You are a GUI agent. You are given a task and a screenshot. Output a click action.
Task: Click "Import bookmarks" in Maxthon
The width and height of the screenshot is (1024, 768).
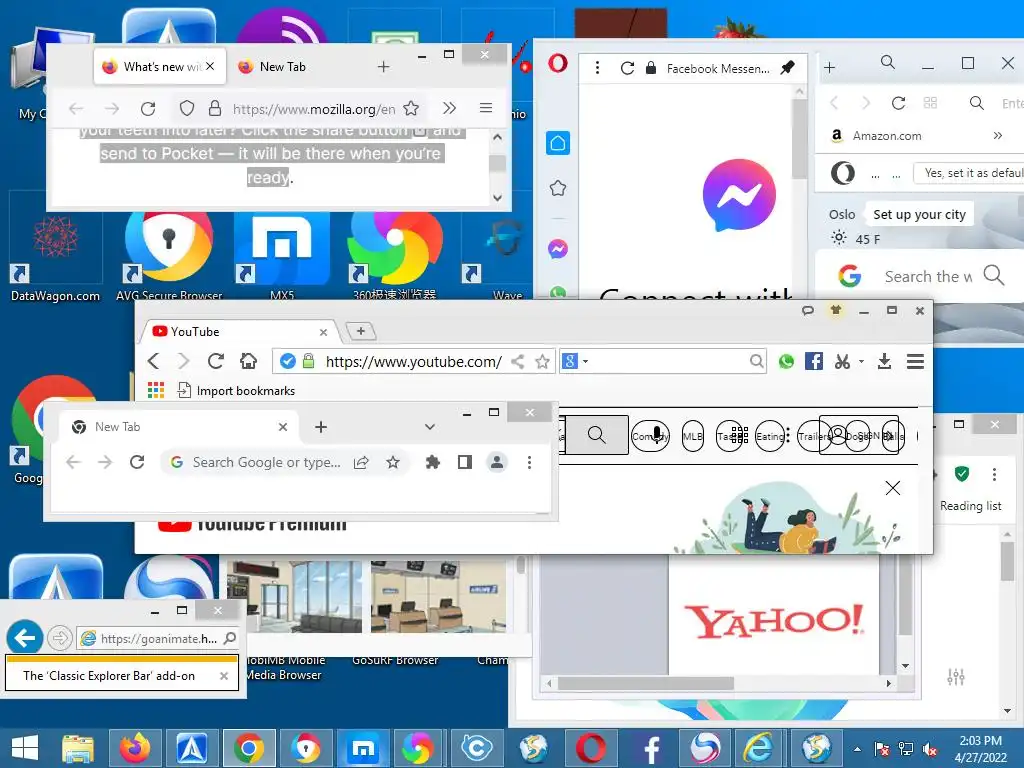pos(236,391)
